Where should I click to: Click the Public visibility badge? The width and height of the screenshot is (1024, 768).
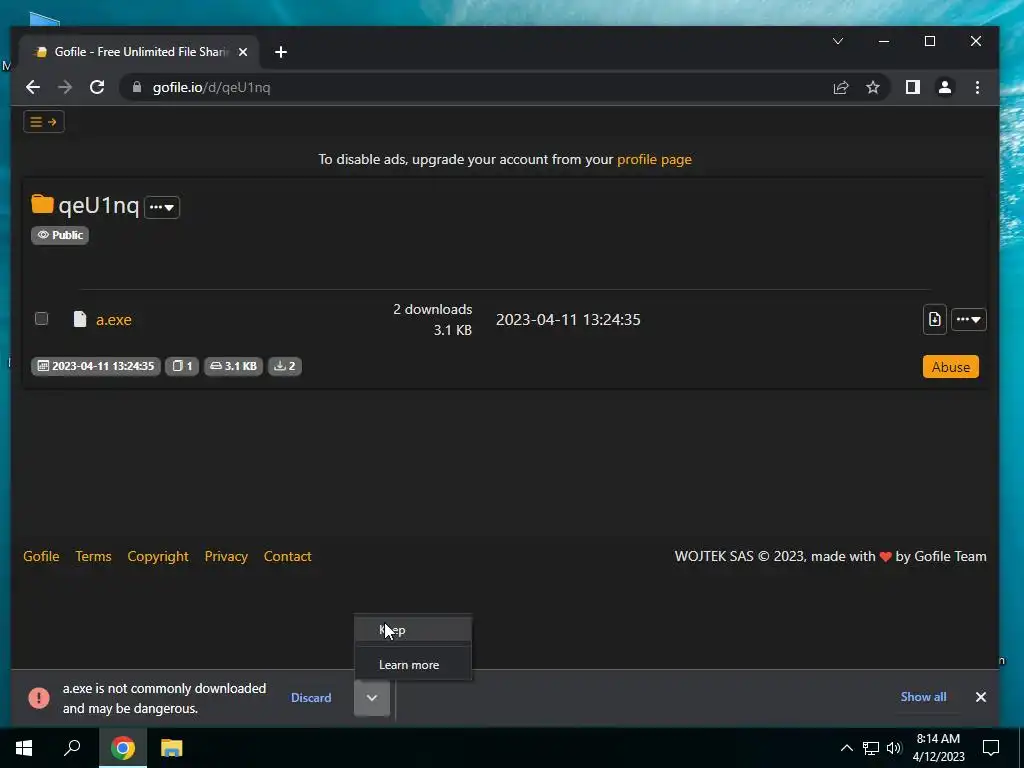click(x=60, y=235)
